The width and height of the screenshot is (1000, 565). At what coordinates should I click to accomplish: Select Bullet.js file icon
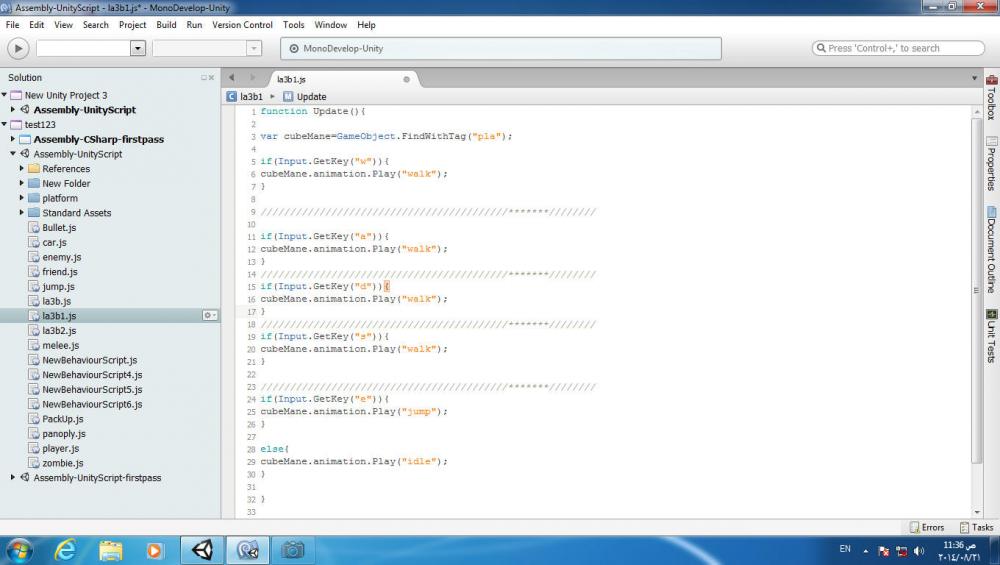point(34,227)
